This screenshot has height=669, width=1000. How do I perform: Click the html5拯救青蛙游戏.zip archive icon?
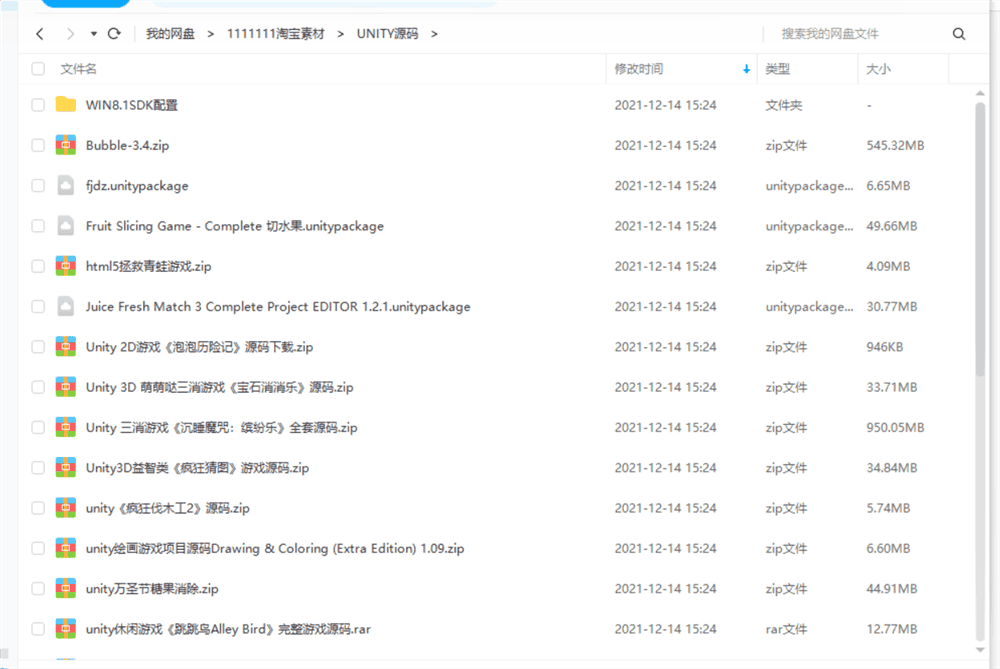66,265
